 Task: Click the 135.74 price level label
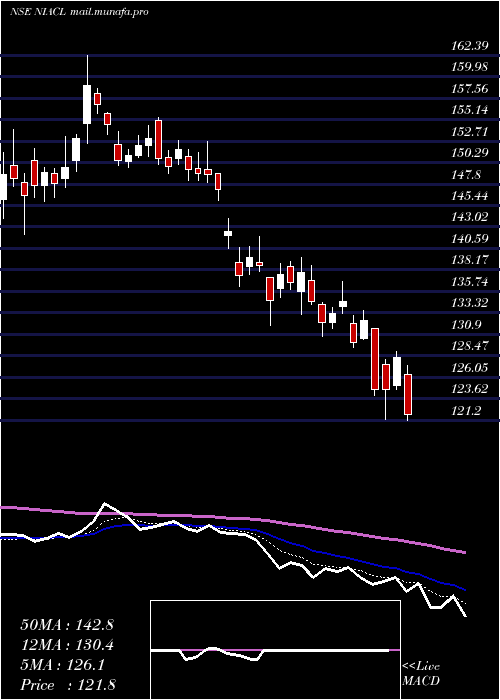tap(470, 282)
